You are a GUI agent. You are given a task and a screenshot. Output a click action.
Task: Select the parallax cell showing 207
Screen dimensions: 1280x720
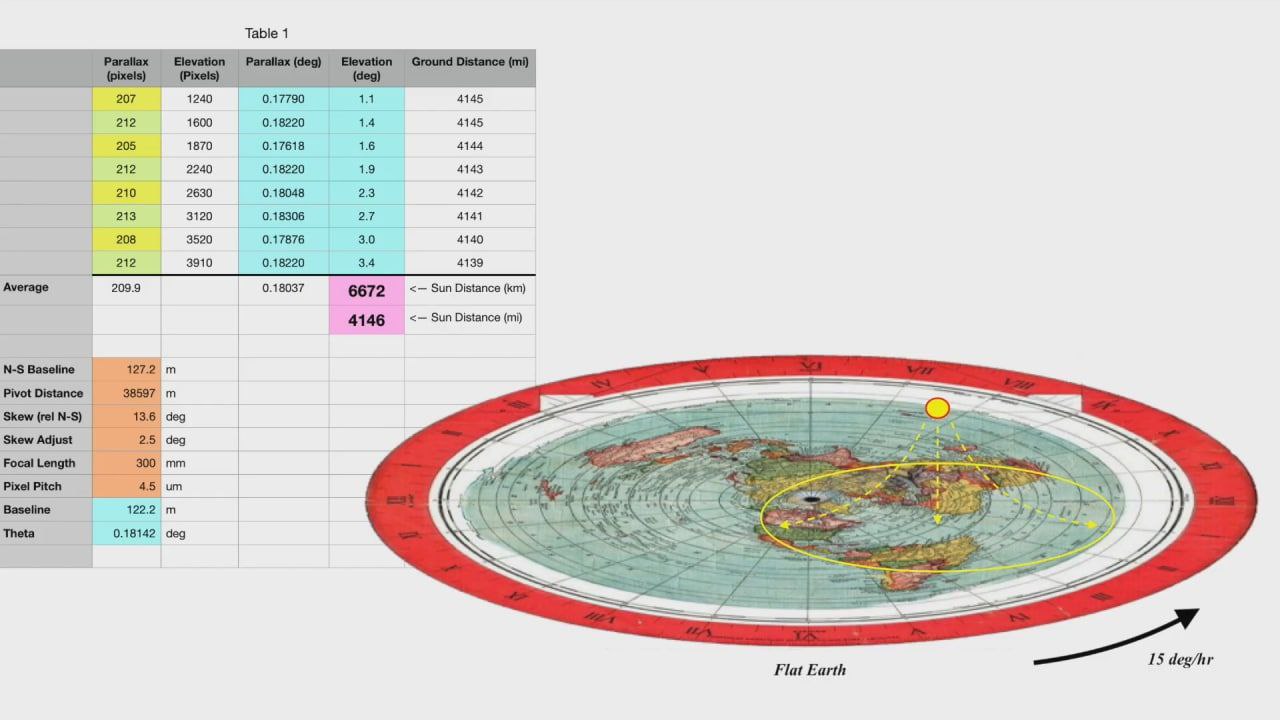pos(126,99)
